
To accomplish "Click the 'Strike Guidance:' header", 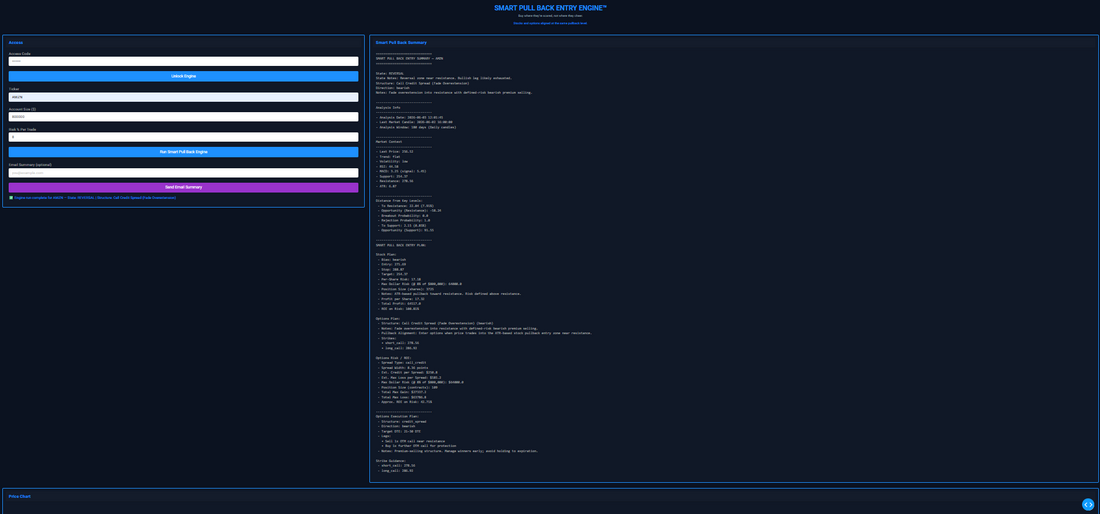I will pyautogui.click(x=390, y=461).
